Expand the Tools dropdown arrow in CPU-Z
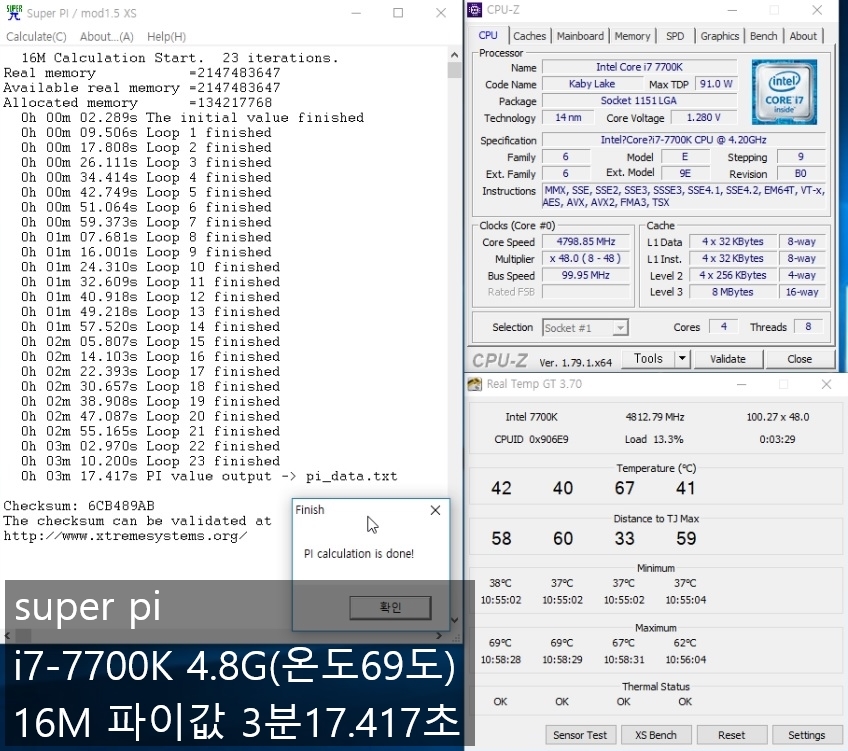 pyautogui.click(x=683, y=358)
